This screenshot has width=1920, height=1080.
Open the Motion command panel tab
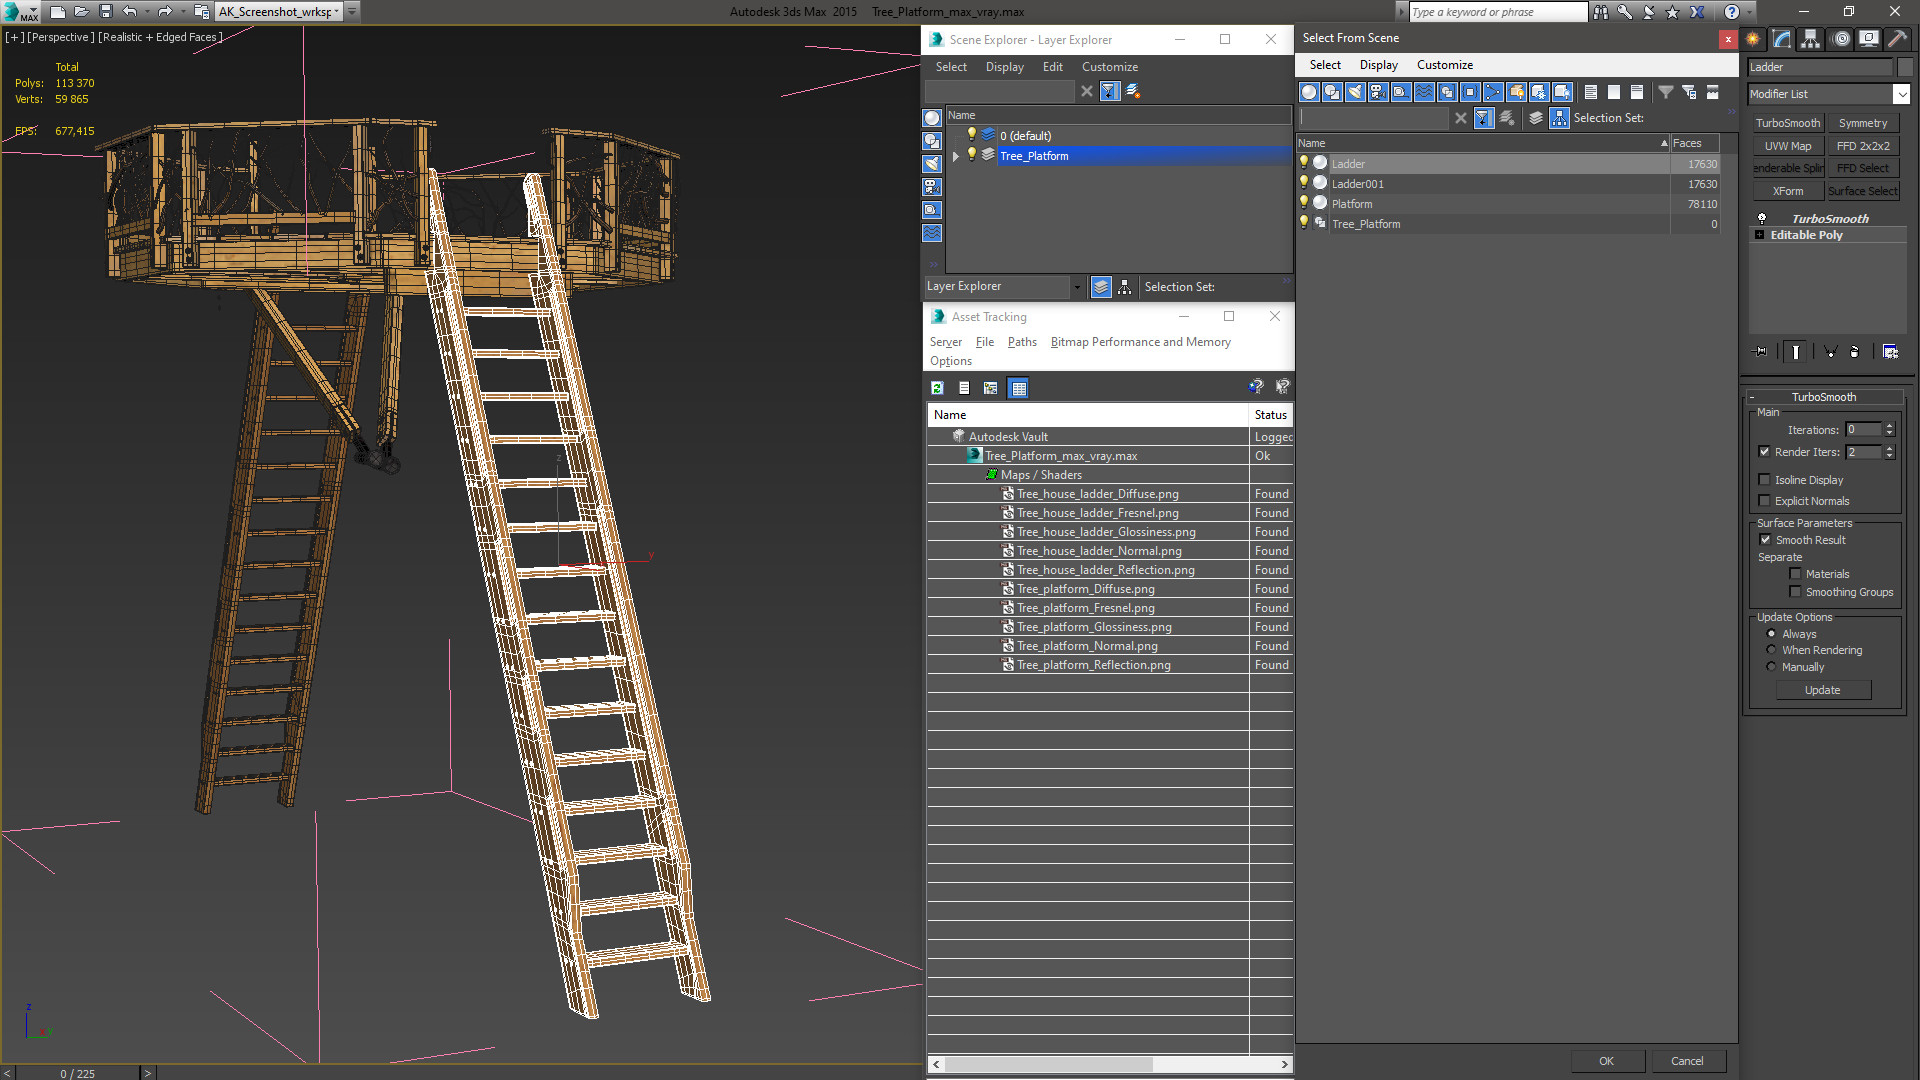pos(1841,39)
